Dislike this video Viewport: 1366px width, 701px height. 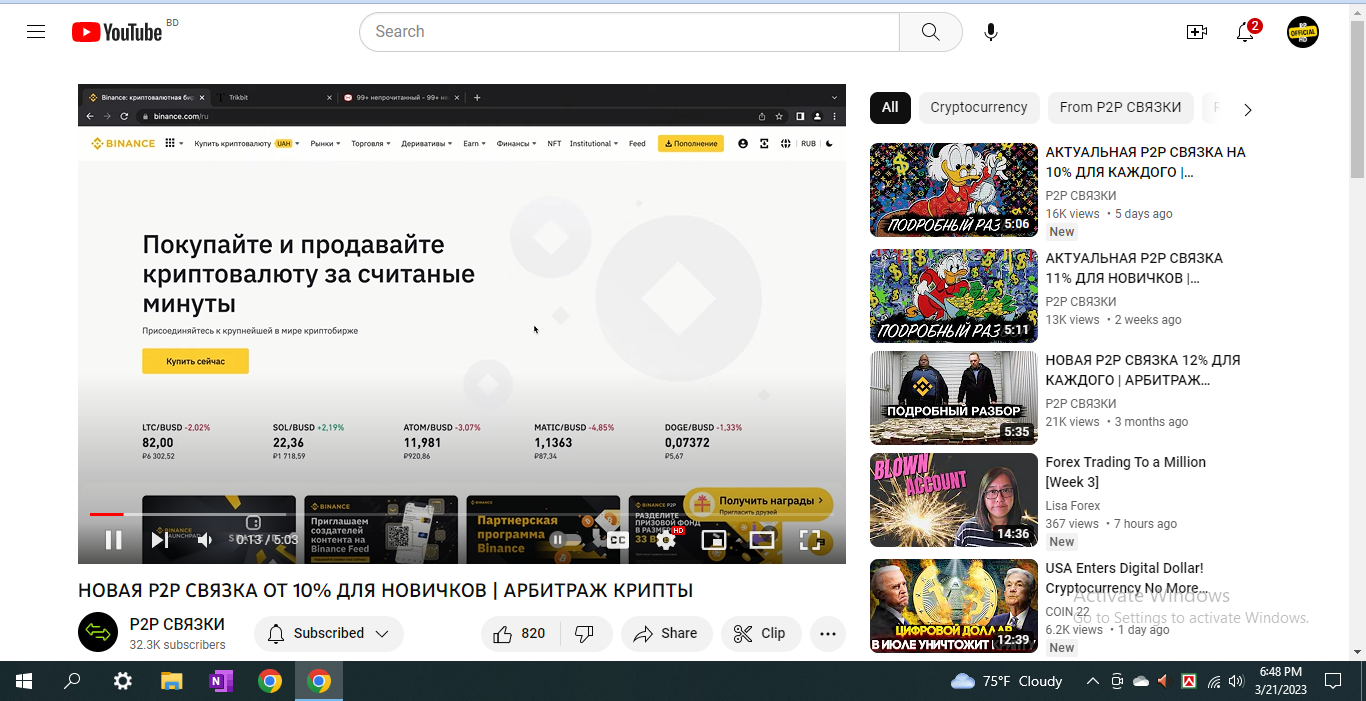[586, 633]
